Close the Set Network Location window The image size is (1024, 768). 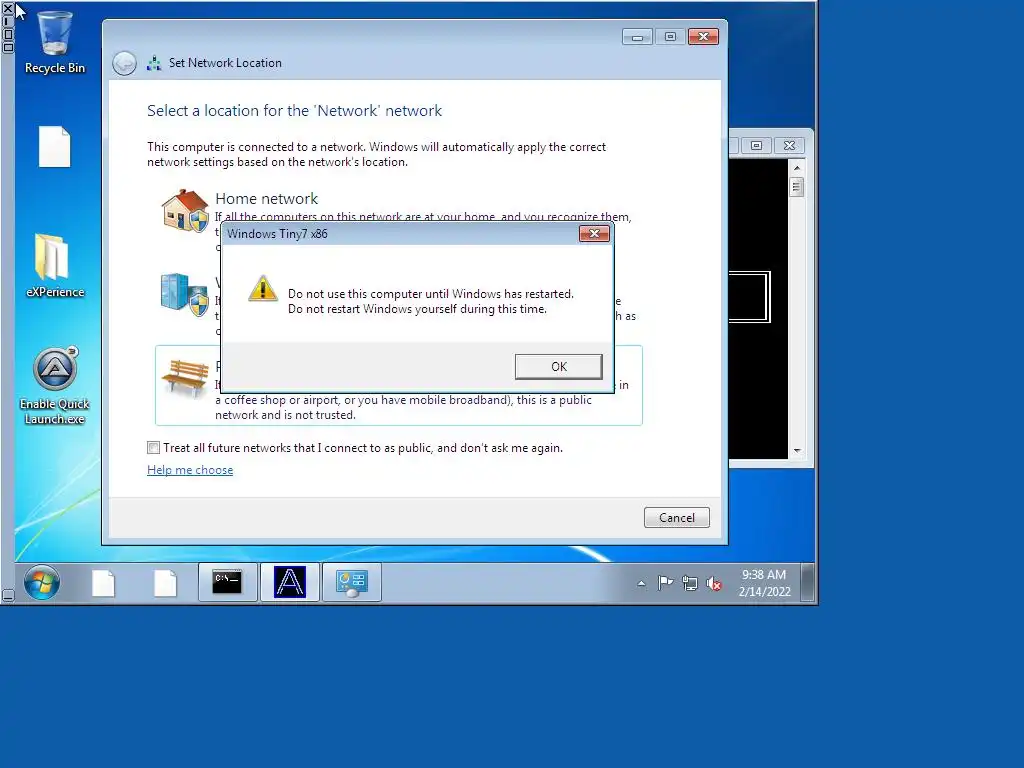pyautogui.click(x=703, y=37)
